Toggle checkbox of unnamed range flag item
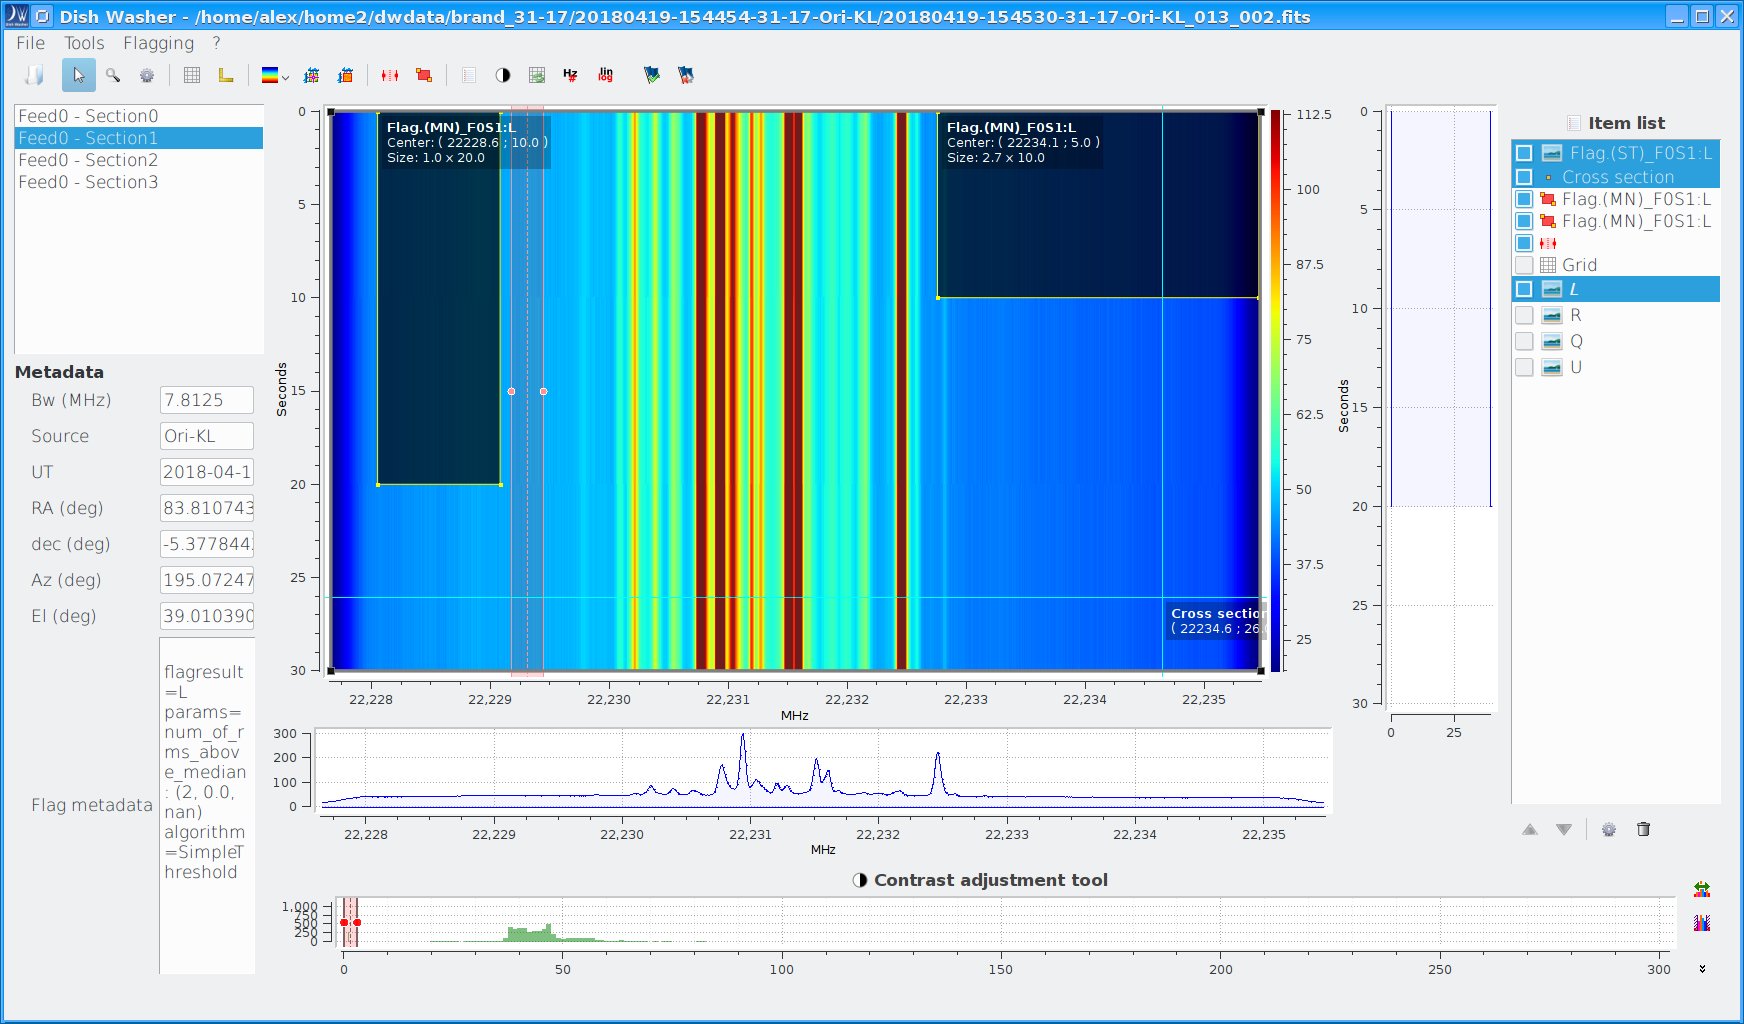The height and width of the screenshot is (1024, 1744). (1524, 243)
